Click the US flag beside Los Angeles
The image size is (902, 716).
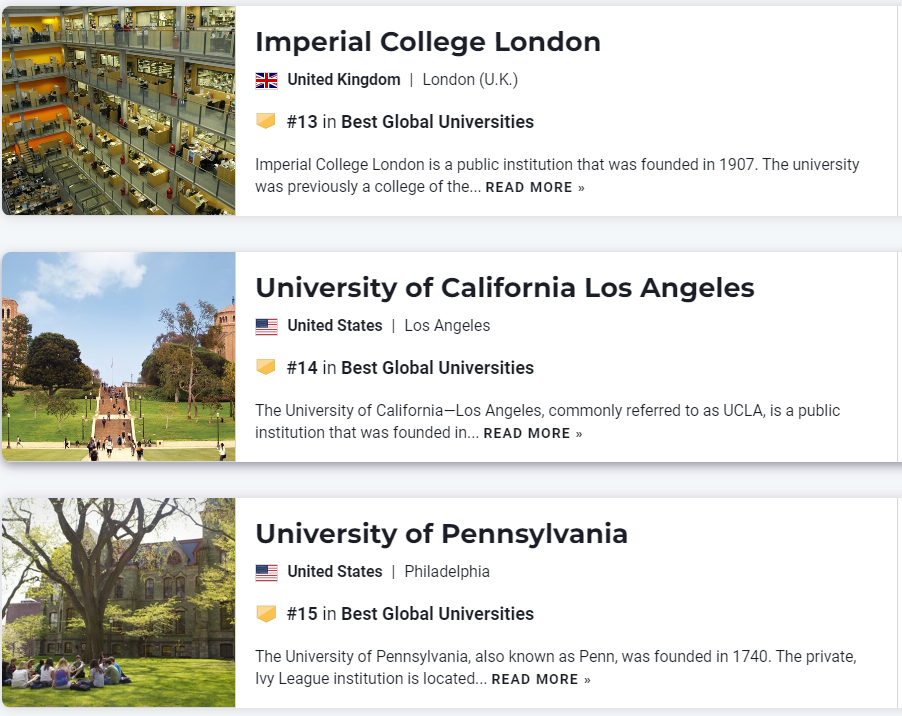click(x=266, y=326)
